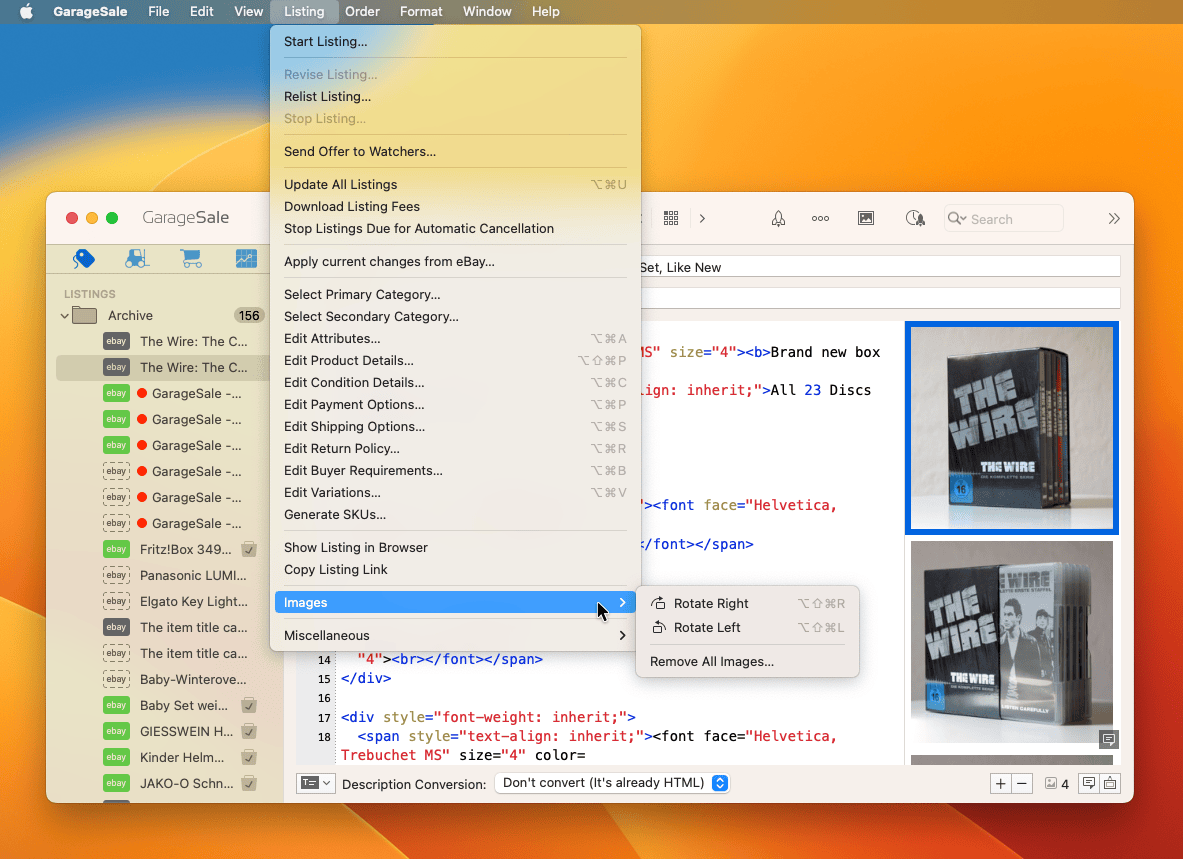Open the Window menu in menu bar
Screen dimensions: 1183x859
pos(487,11)
